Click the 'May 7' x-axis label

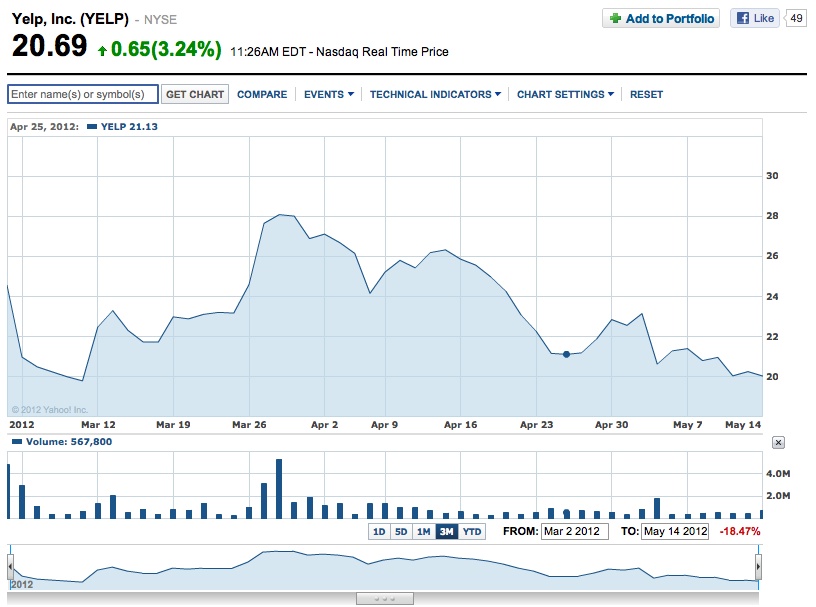point(687,425)
